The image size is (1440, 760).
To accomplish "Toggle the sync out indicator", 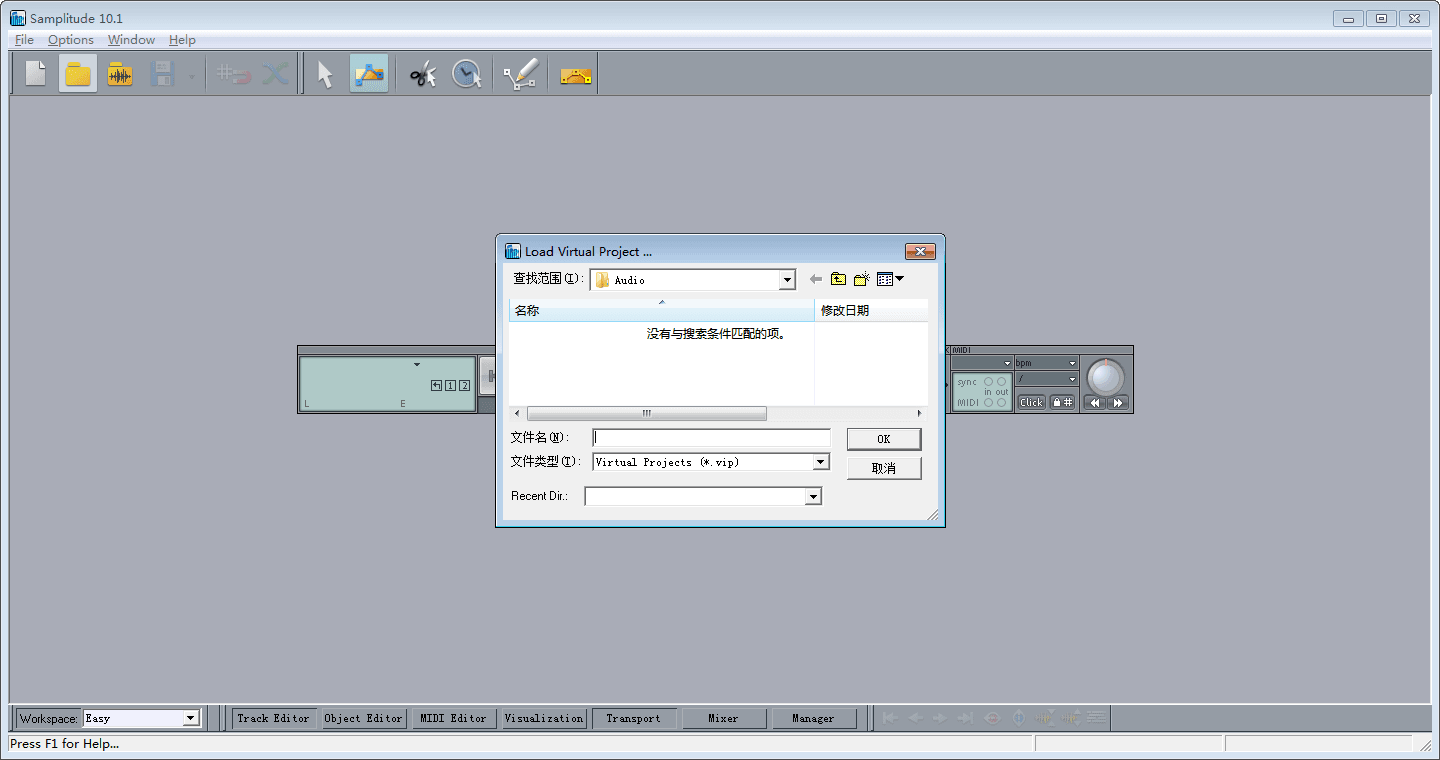I will pos(1002,381).
